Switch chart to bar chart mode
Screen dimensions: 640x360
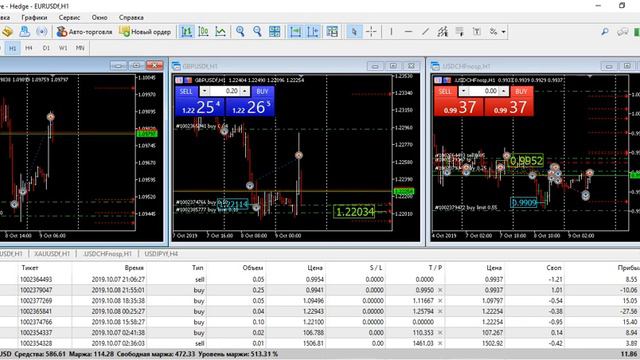[187, 32]
